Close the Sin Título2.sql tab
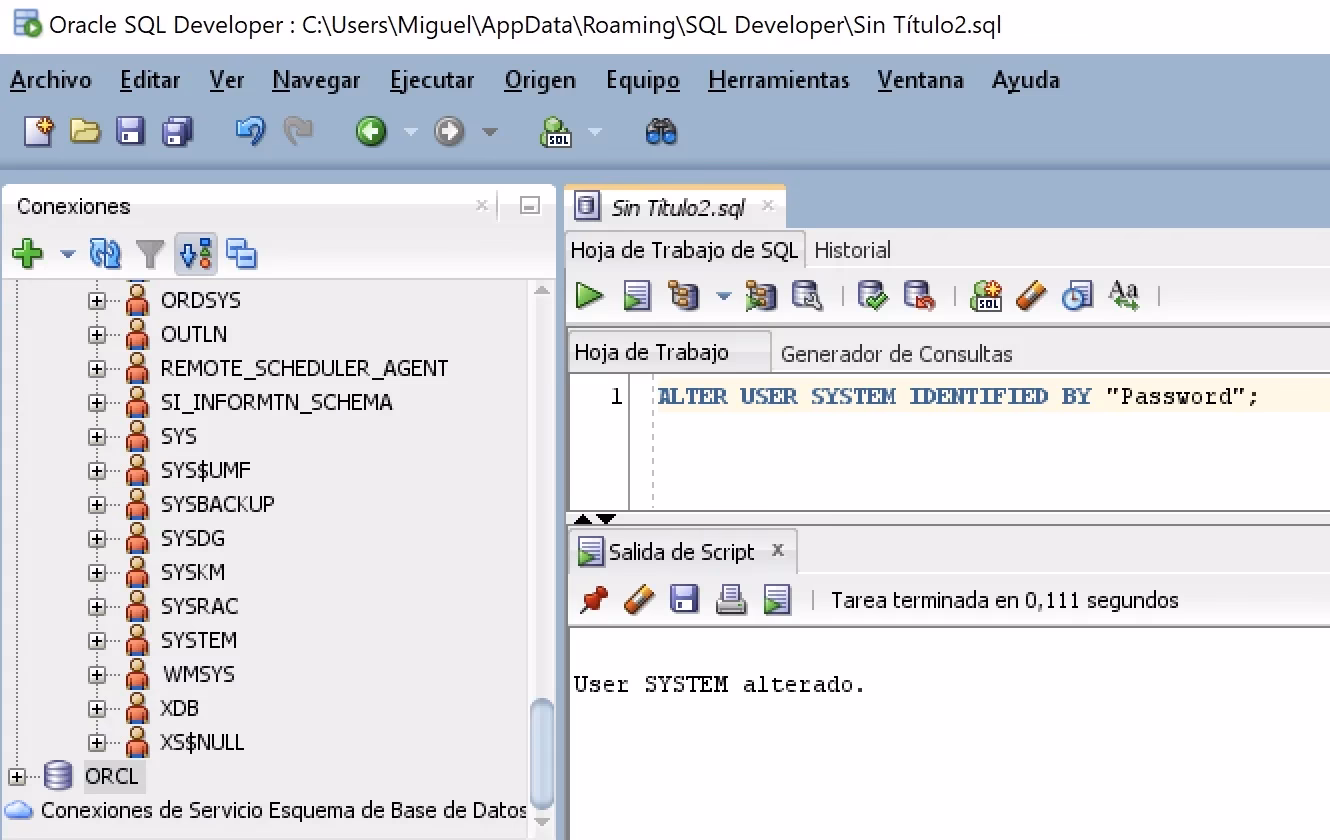Viewport: 1330px width, 840px height. click(767, 205)
